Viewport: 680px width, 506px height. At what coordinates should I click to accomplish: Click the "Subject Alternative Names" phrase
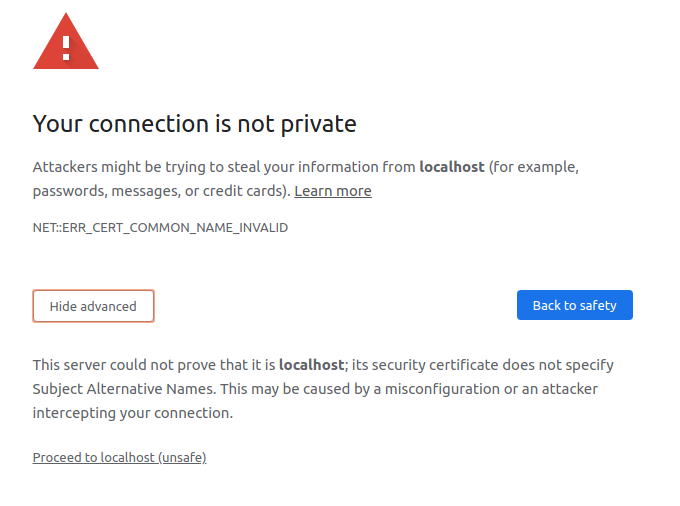pos(124,389)
